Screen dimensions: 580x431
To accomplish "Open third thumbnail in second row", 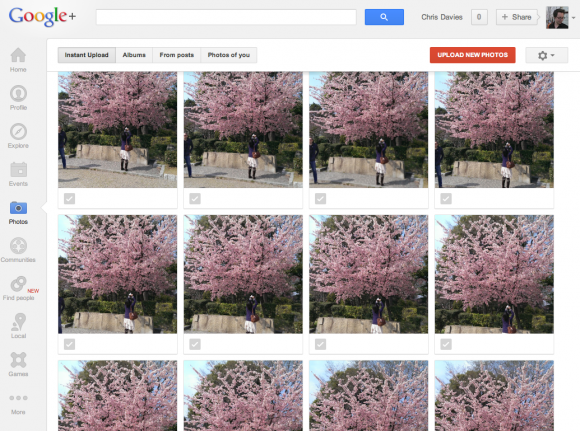I will click(368, 274).
